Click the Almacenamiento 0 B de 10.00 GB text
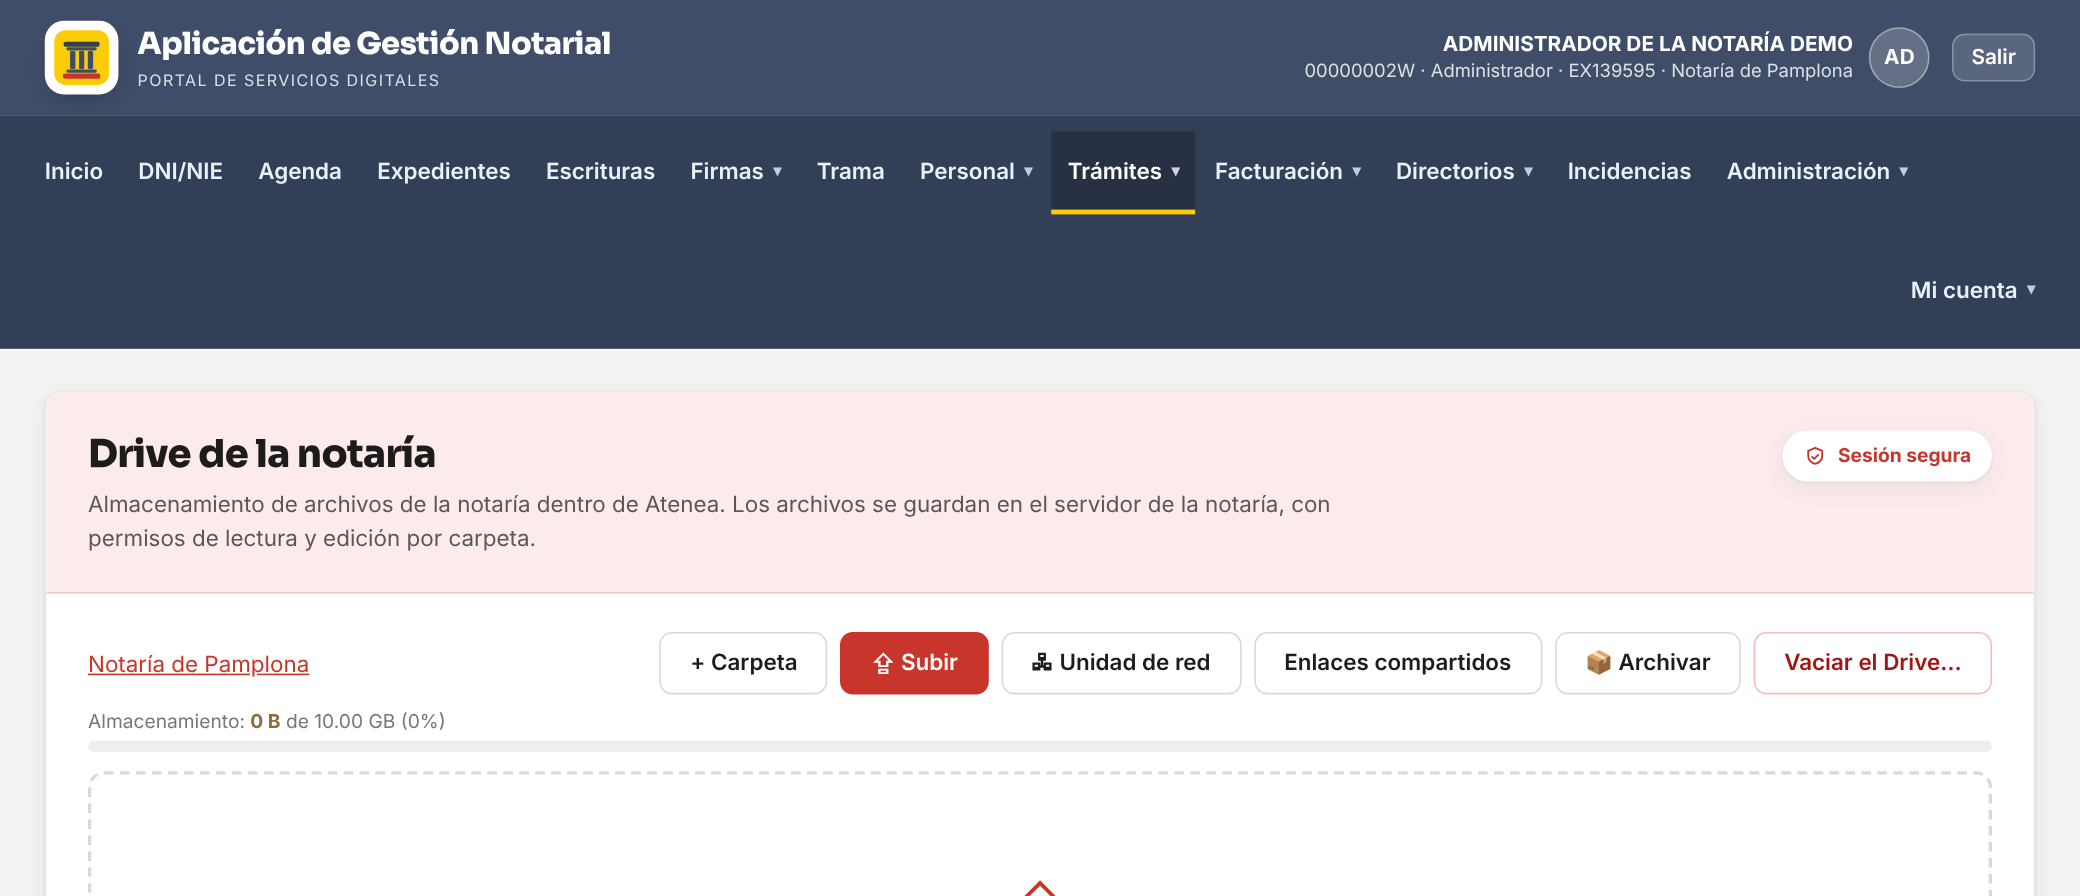The width and height of the screenshot is (2080, 896). pos(266,721)
